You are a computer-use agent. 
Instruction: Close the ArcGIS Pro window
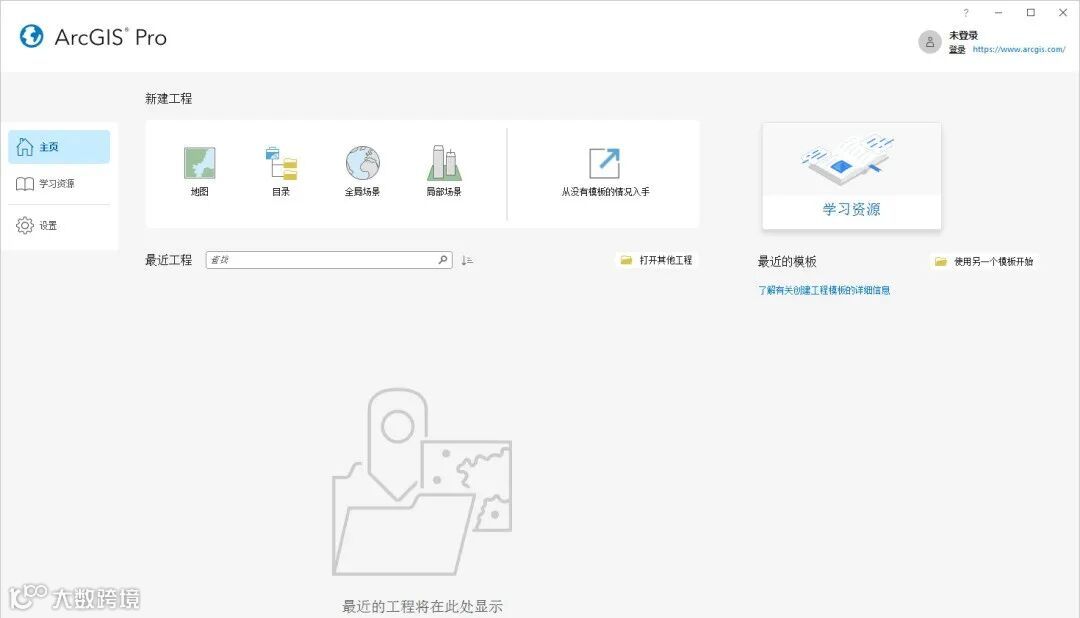tap(1063, 12)
